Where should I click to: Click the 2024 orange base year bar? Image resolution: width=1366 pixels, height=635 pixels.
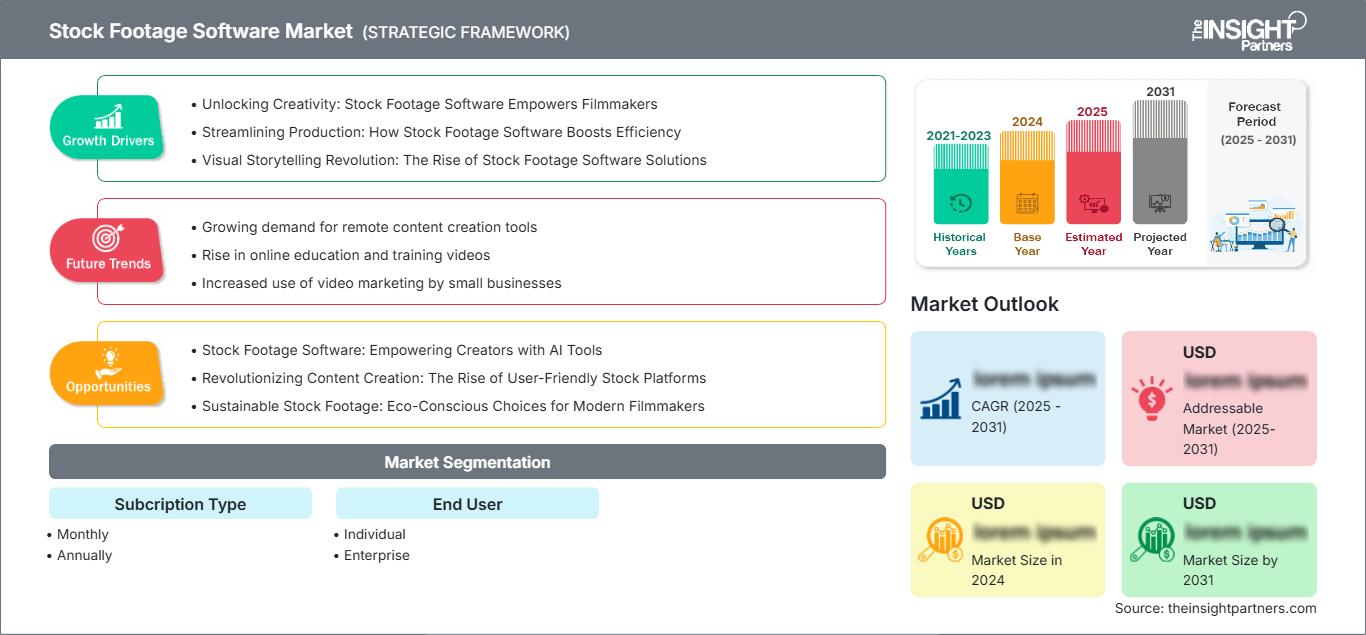(1027, 177)
